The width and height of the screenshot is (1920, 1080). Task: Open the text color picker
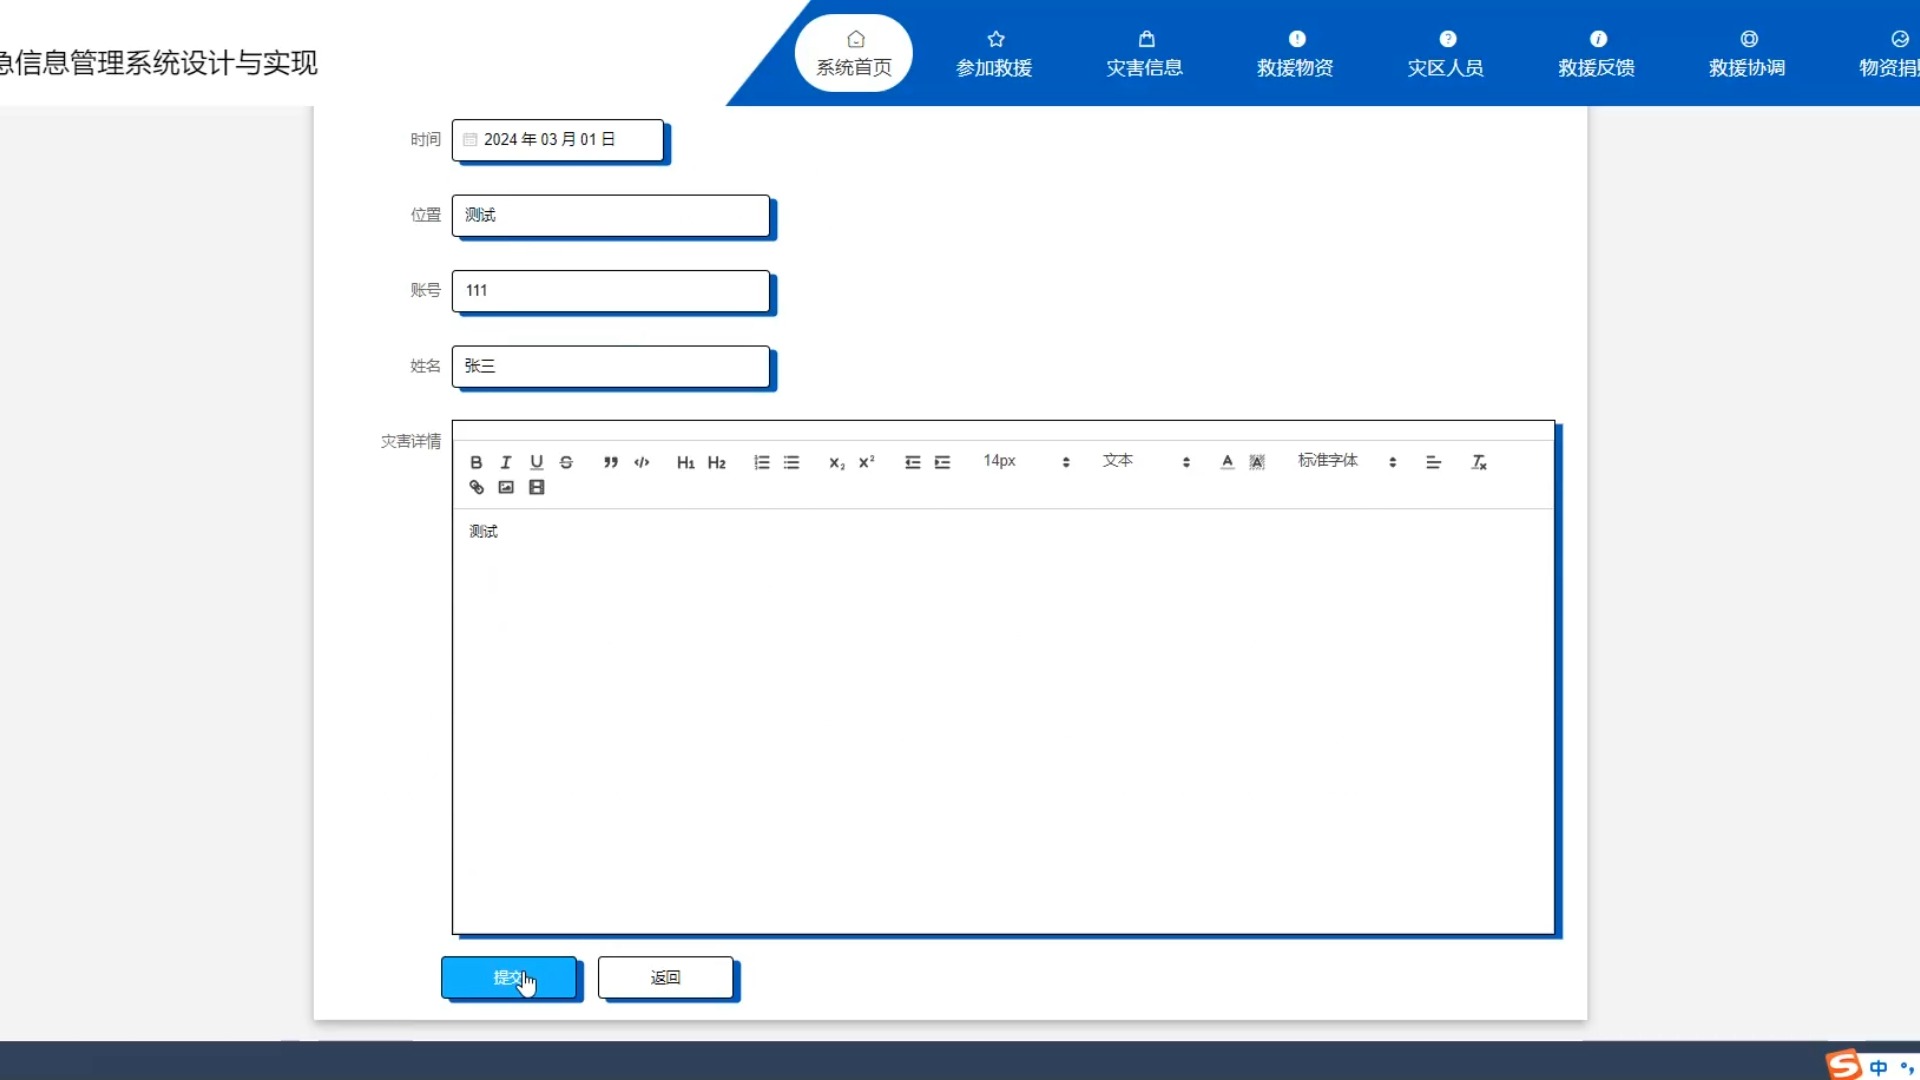tap(1227, 462)
